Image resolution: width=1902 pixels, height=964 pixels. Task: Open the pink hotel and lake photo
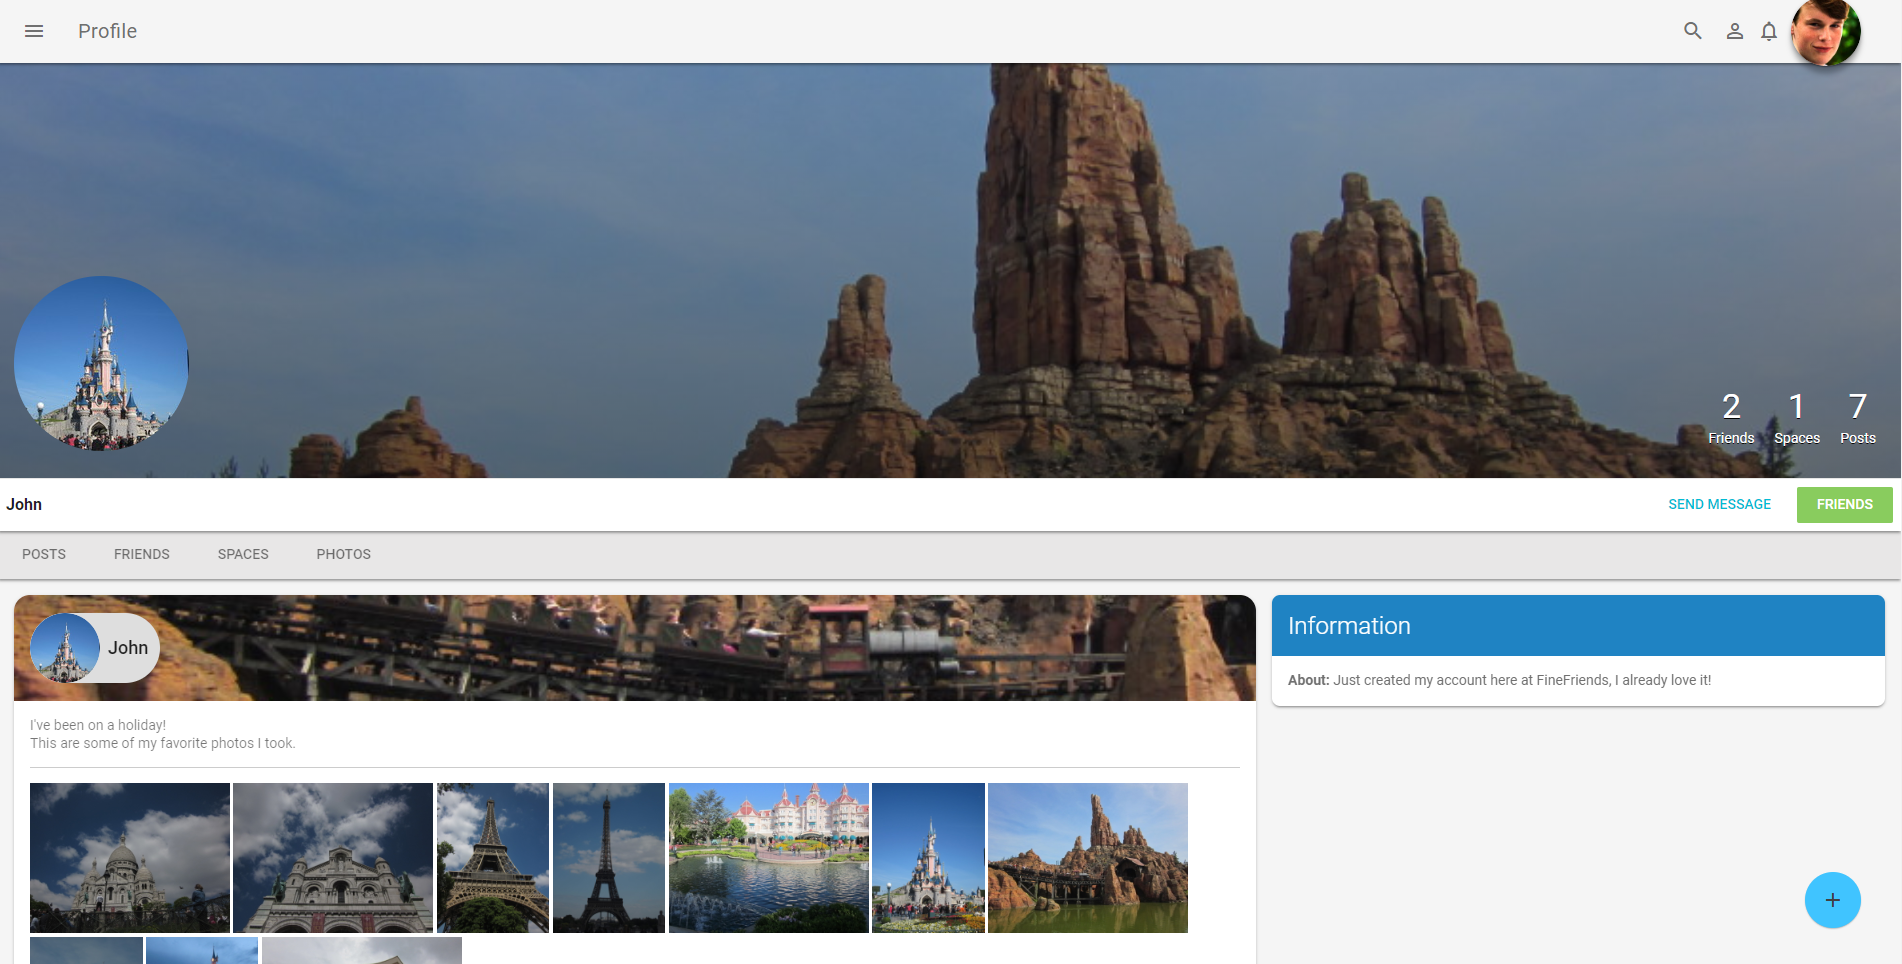pyautogui.click(x=769, y=858)
